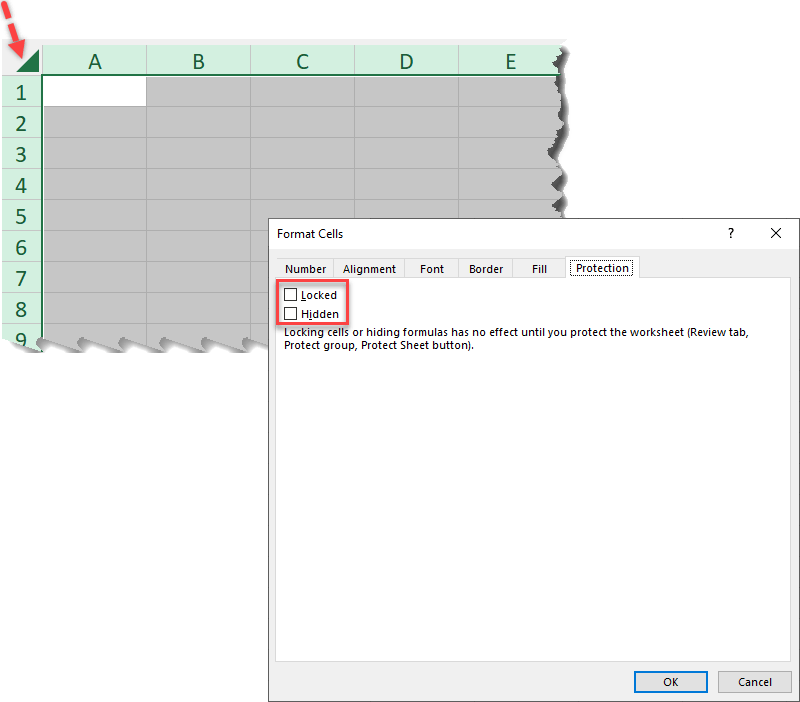Select column A header

coord(95,62)
